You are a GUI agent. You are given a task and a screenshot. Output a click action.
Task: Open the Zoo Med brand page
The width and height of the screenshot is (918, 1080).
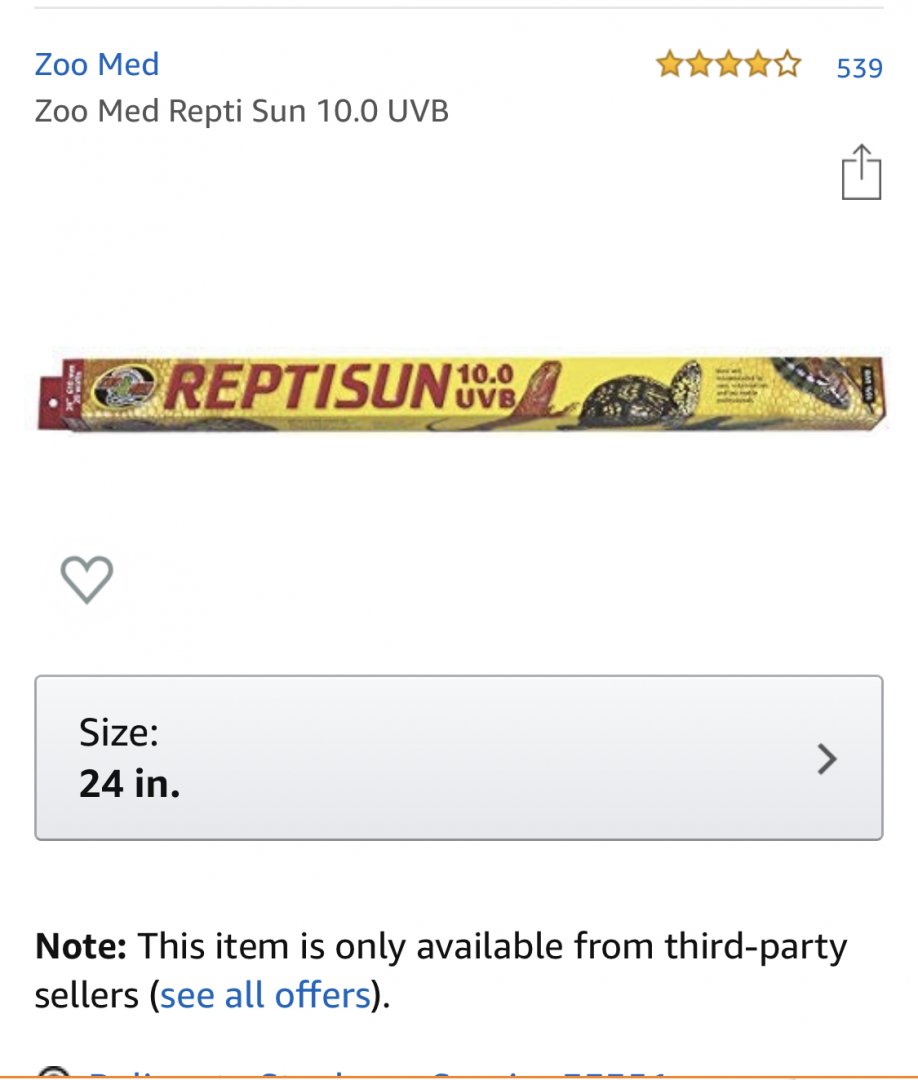(x=97, y=65)
